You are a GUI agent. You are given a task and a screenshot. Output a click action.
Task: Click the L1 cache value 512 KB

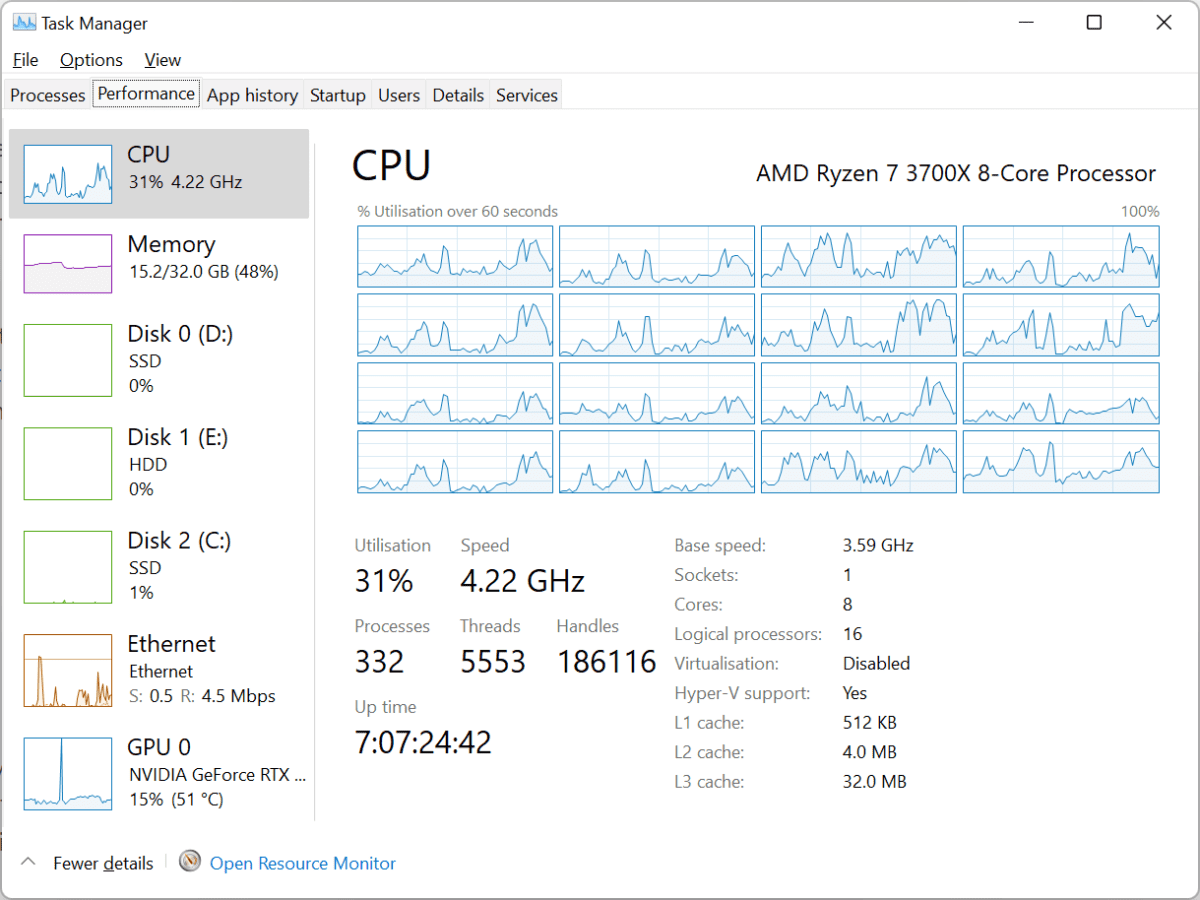coord(869,723)
